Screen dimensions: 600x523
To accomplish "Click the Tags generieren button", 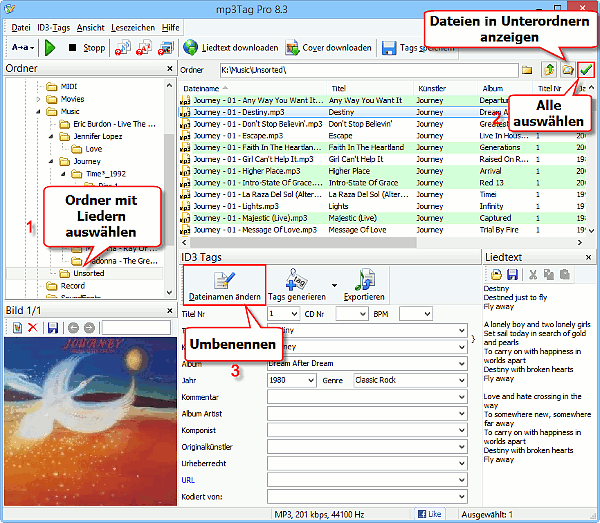I will (x=297, y=285).
